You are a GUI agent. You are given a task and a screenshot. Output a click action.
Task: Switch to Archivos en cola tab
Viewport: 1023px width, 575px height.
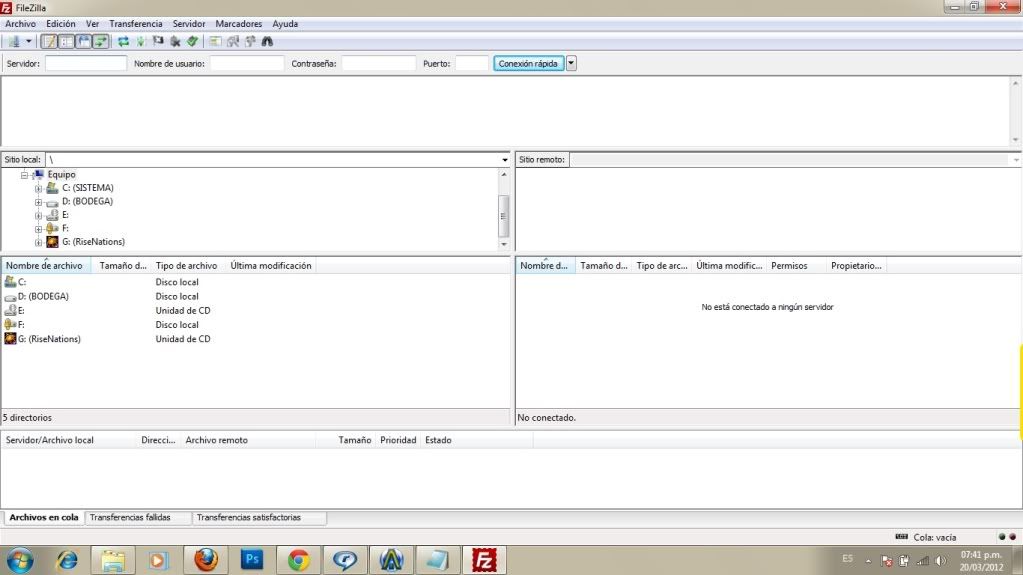click(44, 518)
